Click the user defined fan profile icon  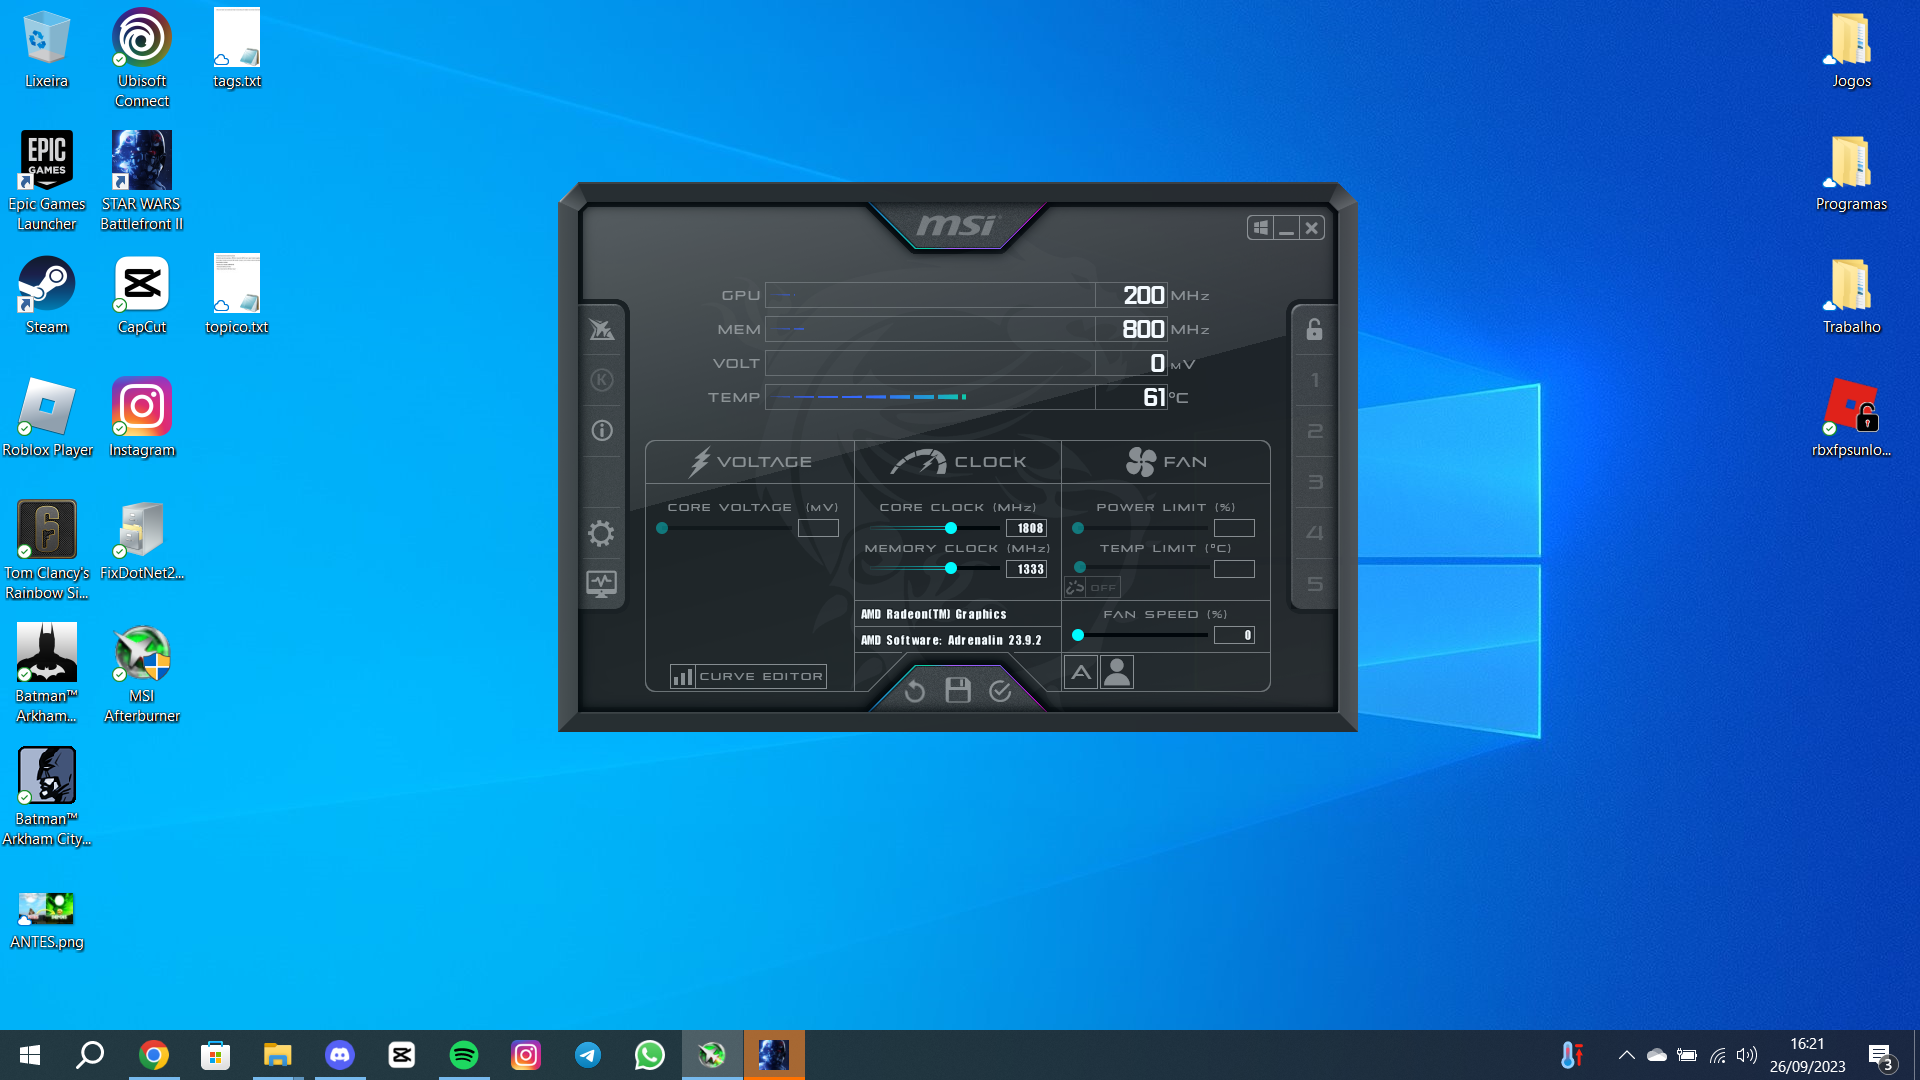click(x=1117, y=673)
